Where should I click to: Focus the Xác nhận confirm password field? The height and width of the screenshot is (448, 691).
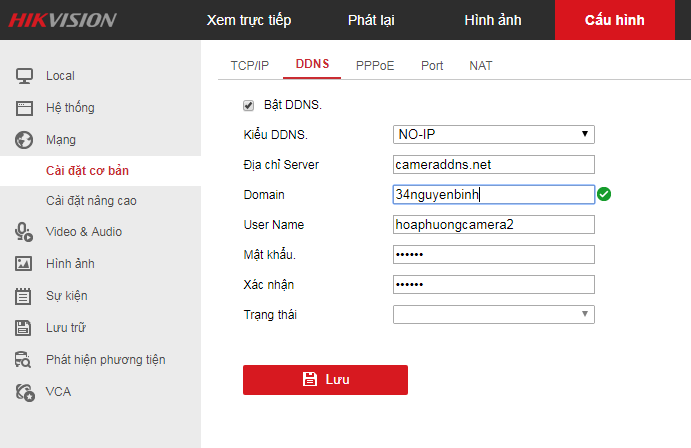click(x=494, y=284)
